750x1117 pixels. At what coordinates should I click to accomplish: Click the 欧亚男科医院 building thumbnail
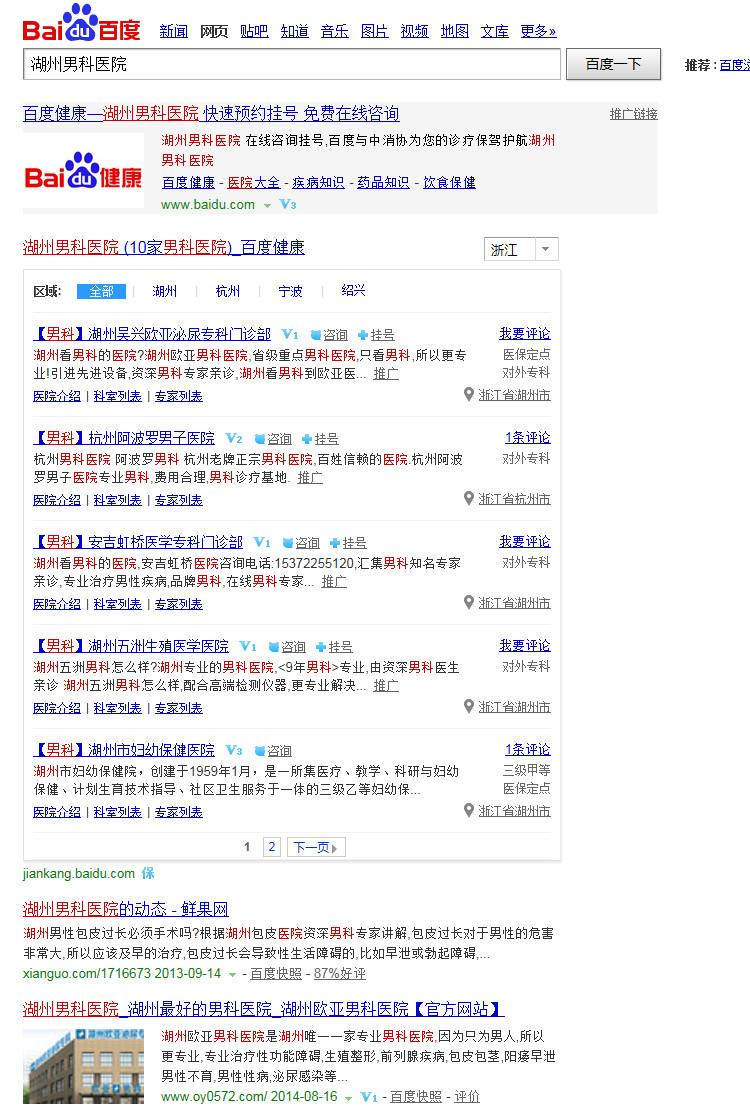83,1066
